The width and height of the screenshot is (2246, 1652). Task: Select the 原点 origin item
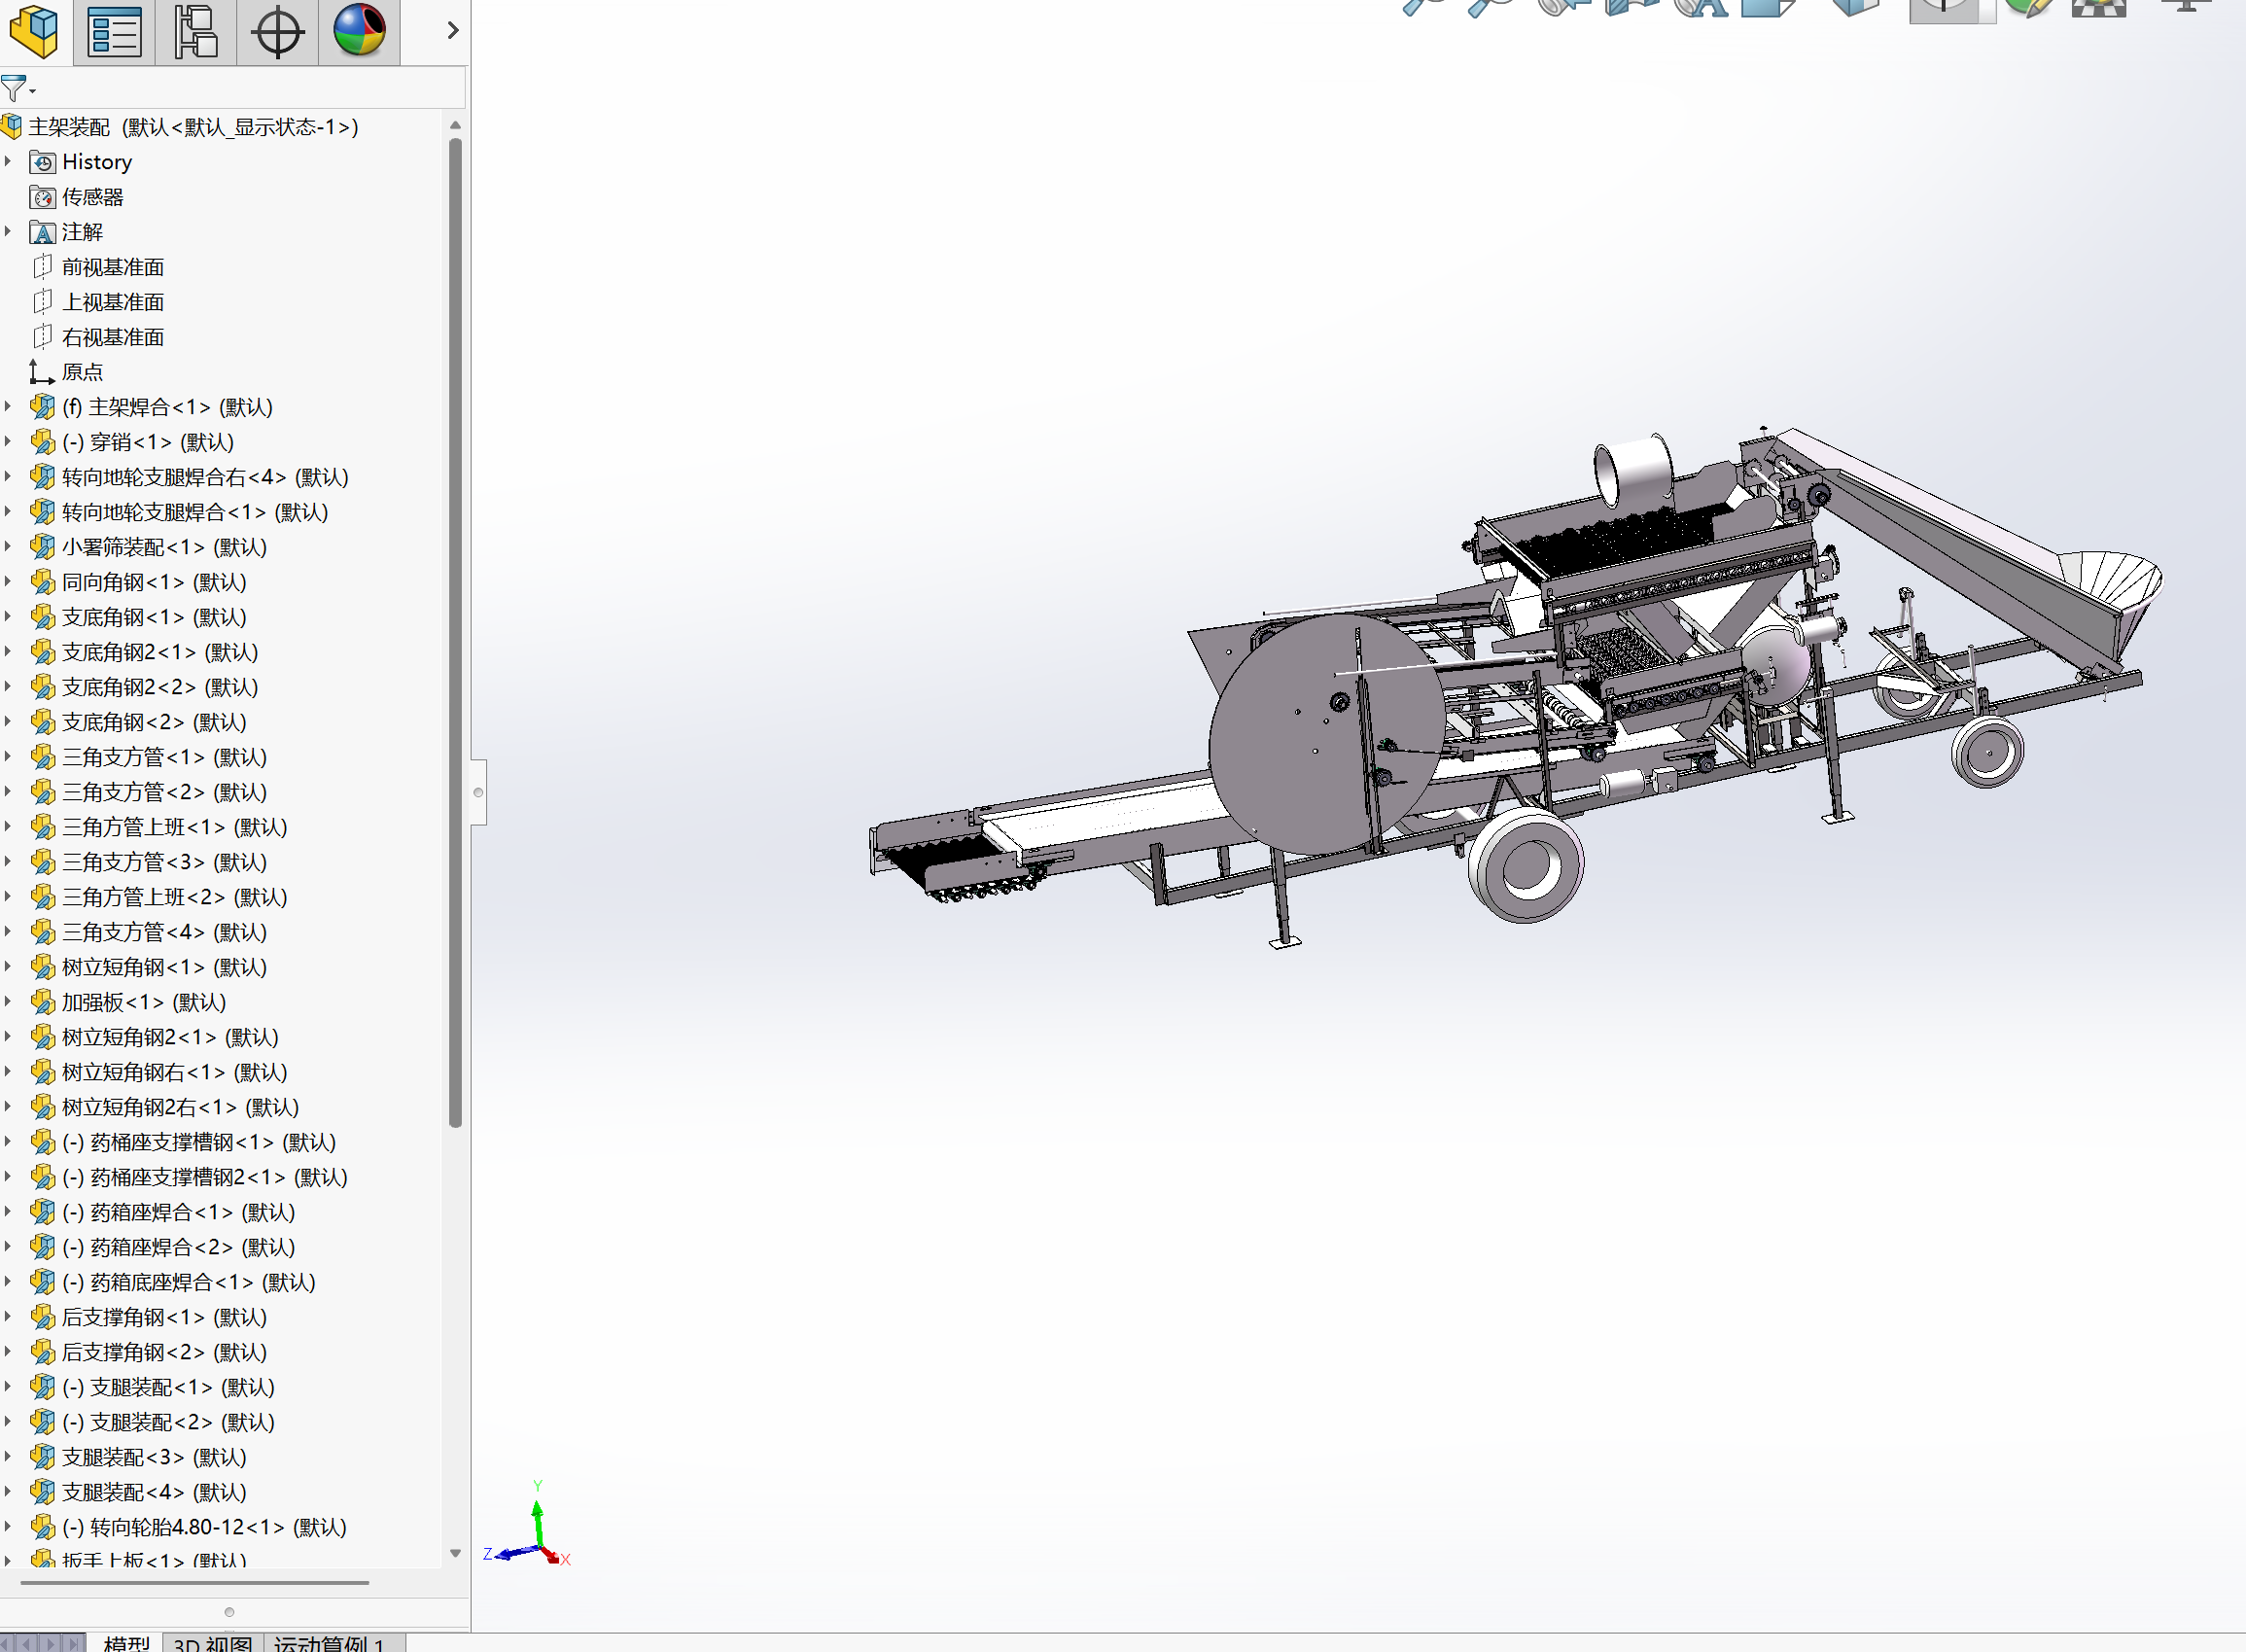click(x=82, y=372)
